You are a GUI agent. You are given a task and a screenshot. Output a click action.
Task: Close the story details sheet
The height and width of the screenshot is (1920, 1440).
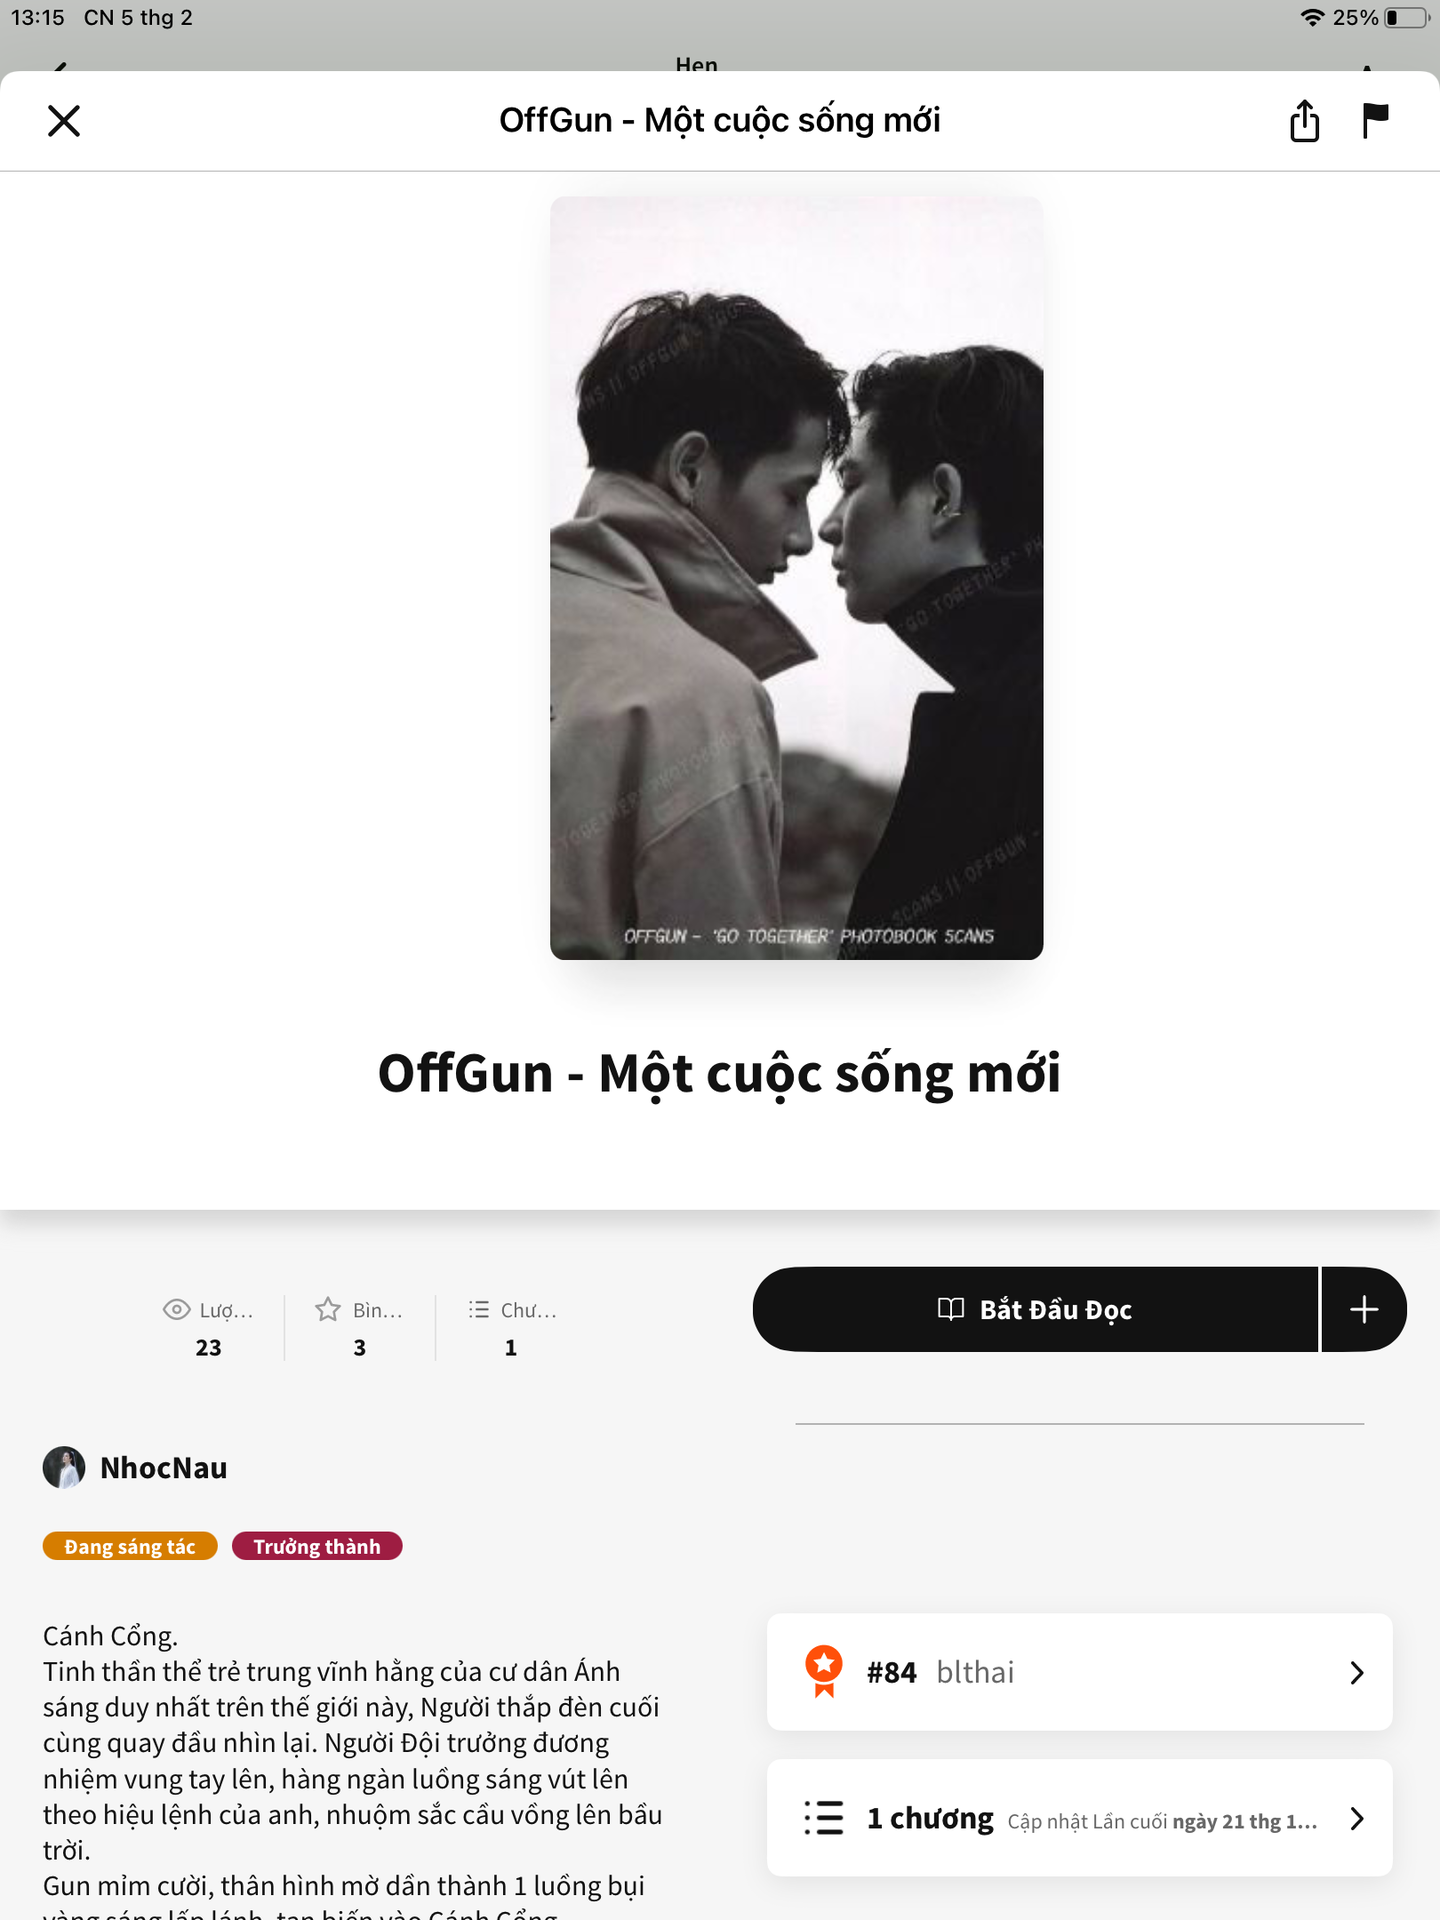point(64,121)
